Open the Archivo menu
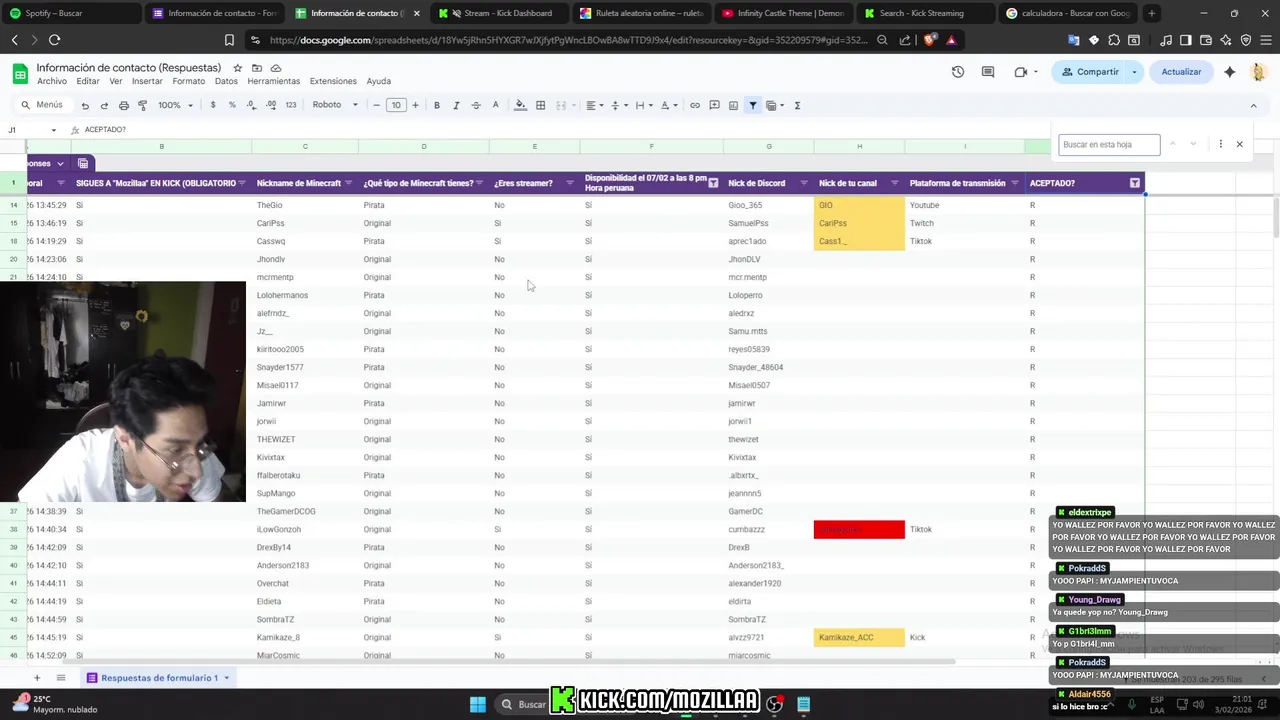 (x=52, y=81)
